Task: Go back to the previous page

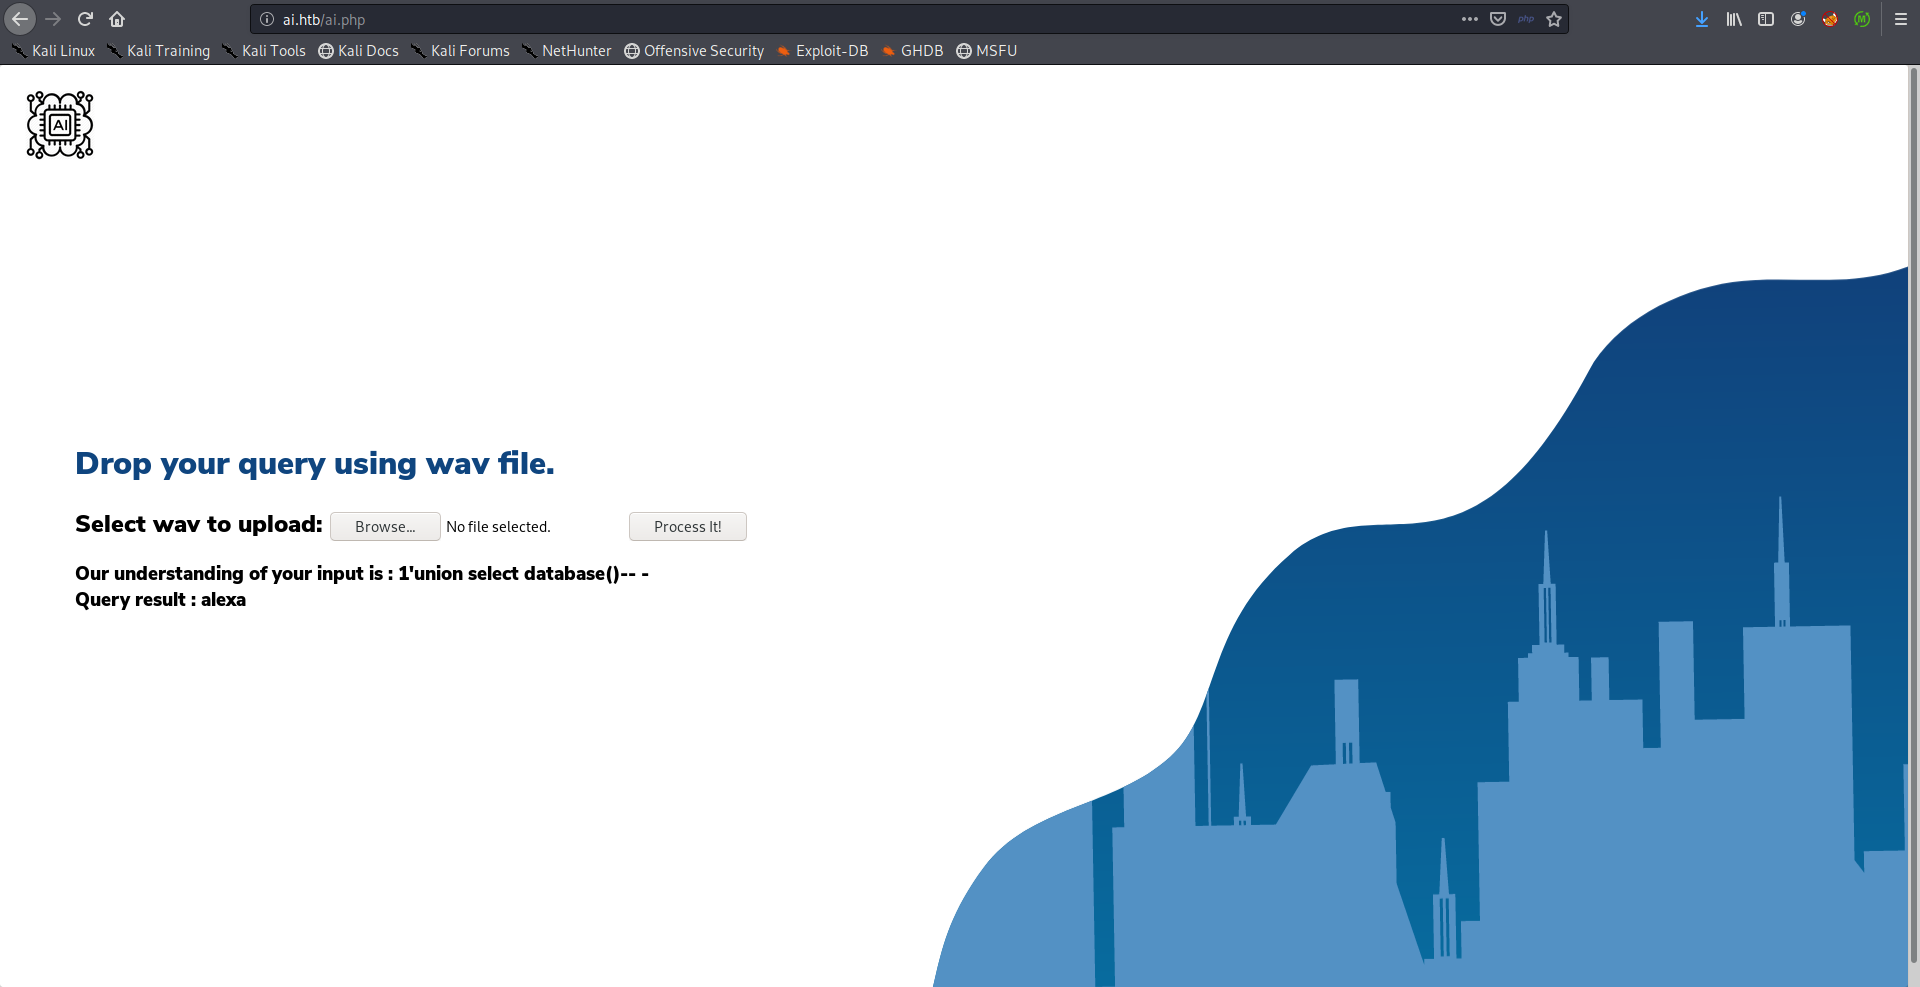Action: (x=20, y=19)
